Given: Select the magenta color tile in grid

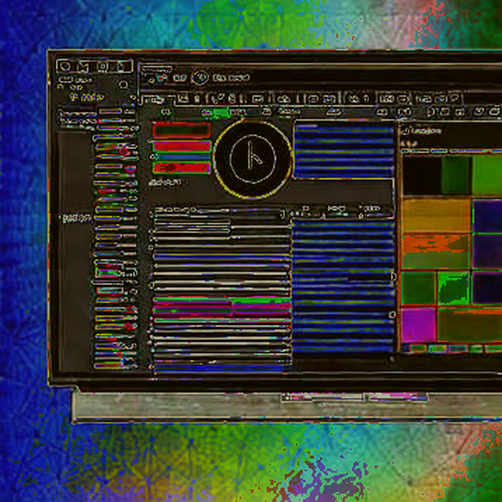Looking at the screenshot, I should tap(419, 324).
